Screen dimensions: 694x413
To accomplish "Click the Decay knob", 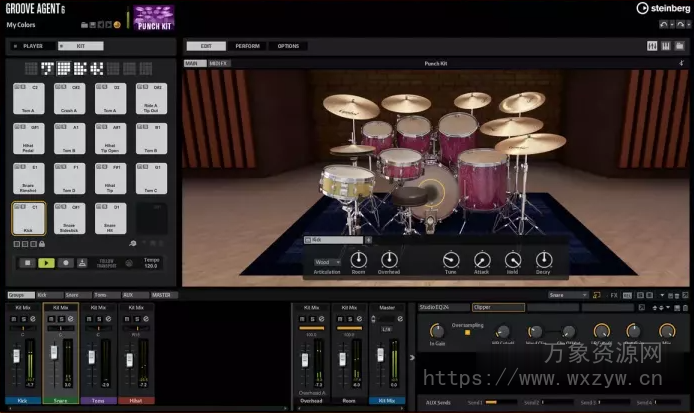I will coord(544,260).
